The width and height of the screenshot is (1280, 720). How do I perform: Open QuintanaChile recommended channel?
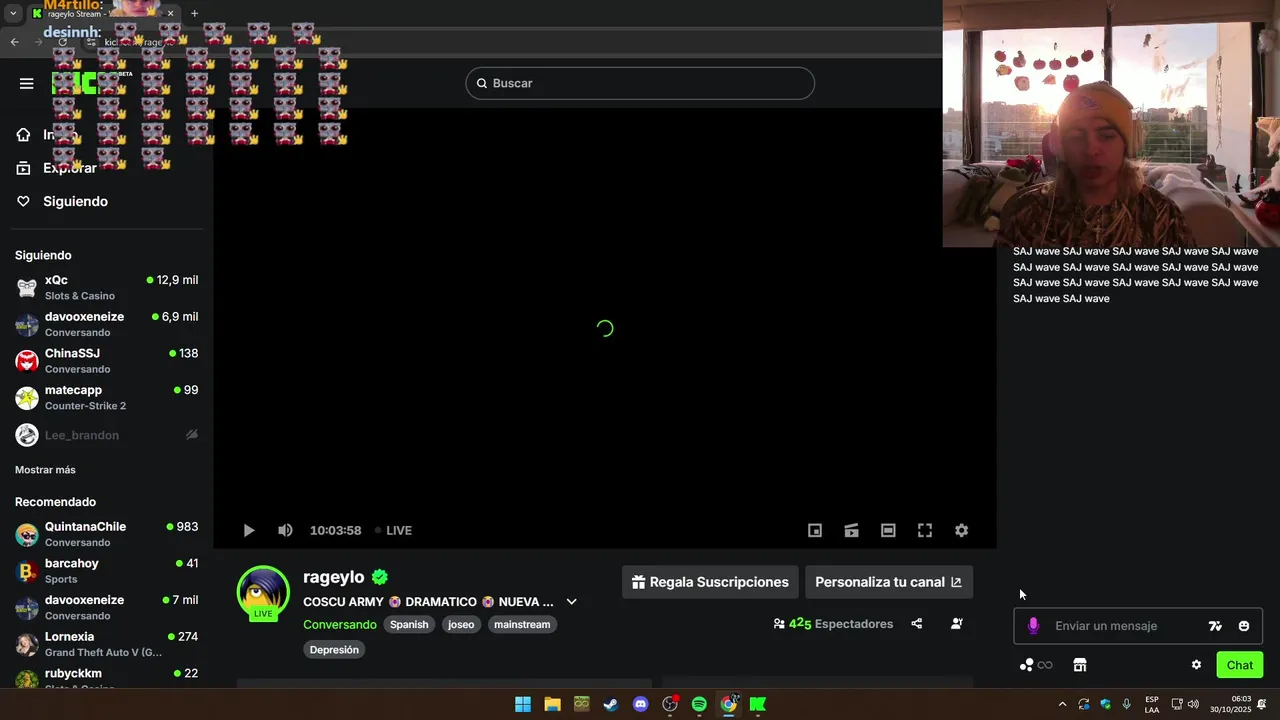(x=106, y=534)
